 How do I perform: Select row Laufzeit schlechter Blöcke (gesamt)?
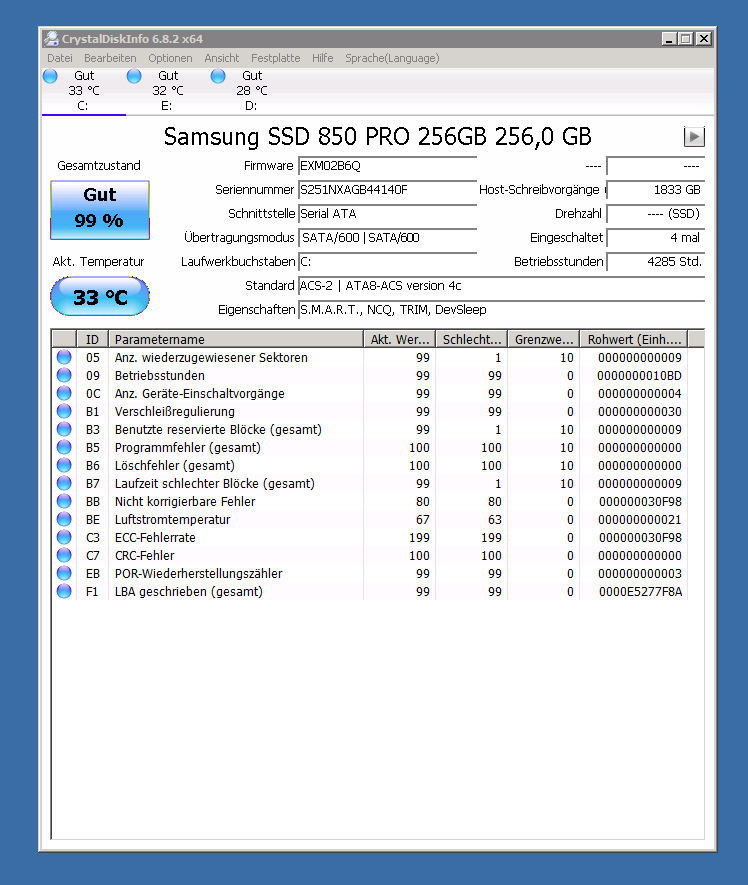(370, 484)
